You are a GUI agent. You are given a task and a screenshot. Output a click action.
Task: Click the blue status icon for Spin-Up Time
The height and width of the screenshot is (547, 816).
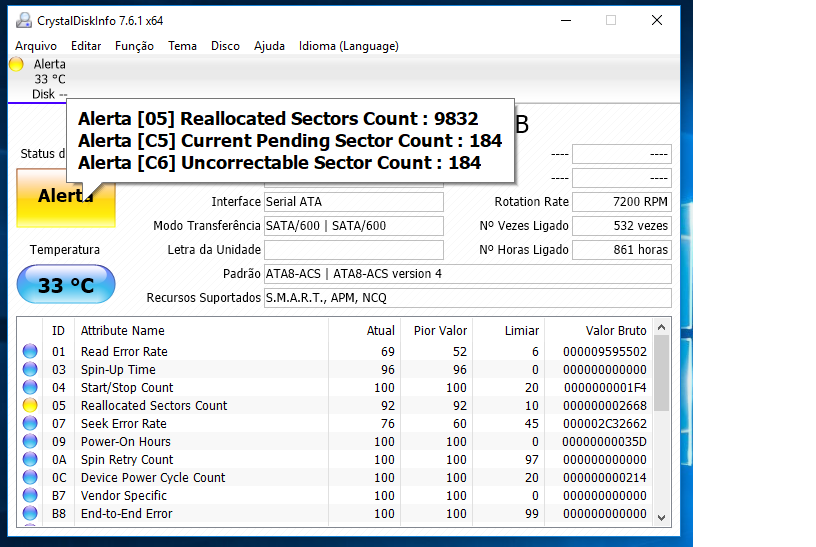[x=30, y=370]
